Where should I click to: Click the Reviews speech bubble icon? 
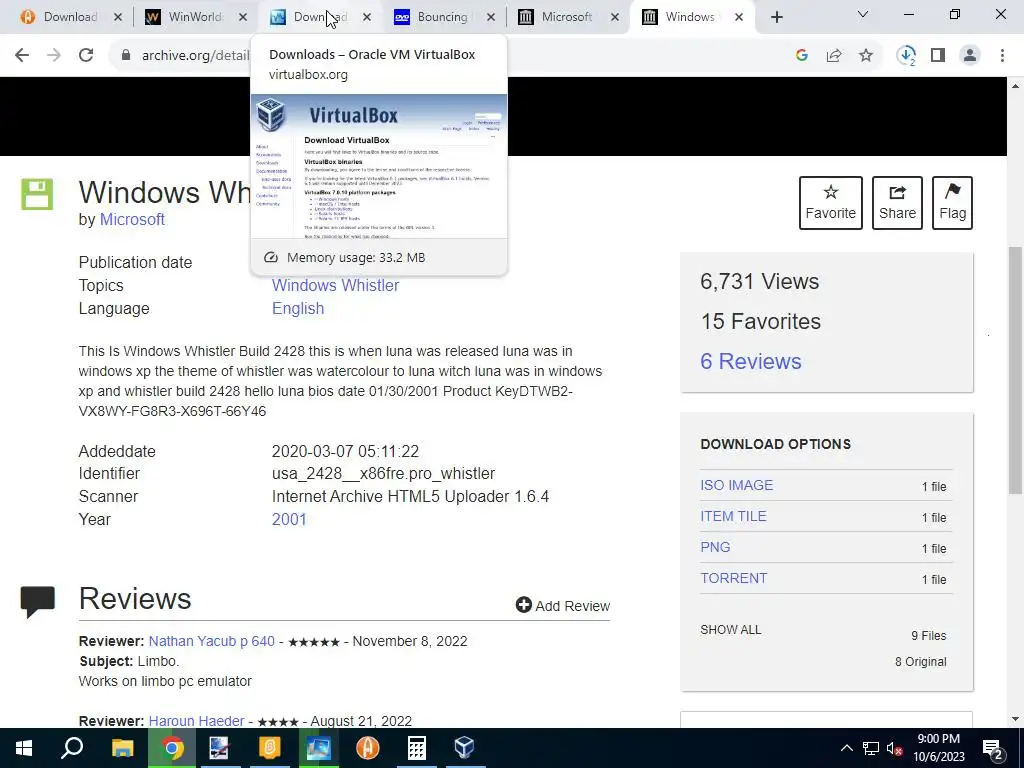(x=37, y=601)
